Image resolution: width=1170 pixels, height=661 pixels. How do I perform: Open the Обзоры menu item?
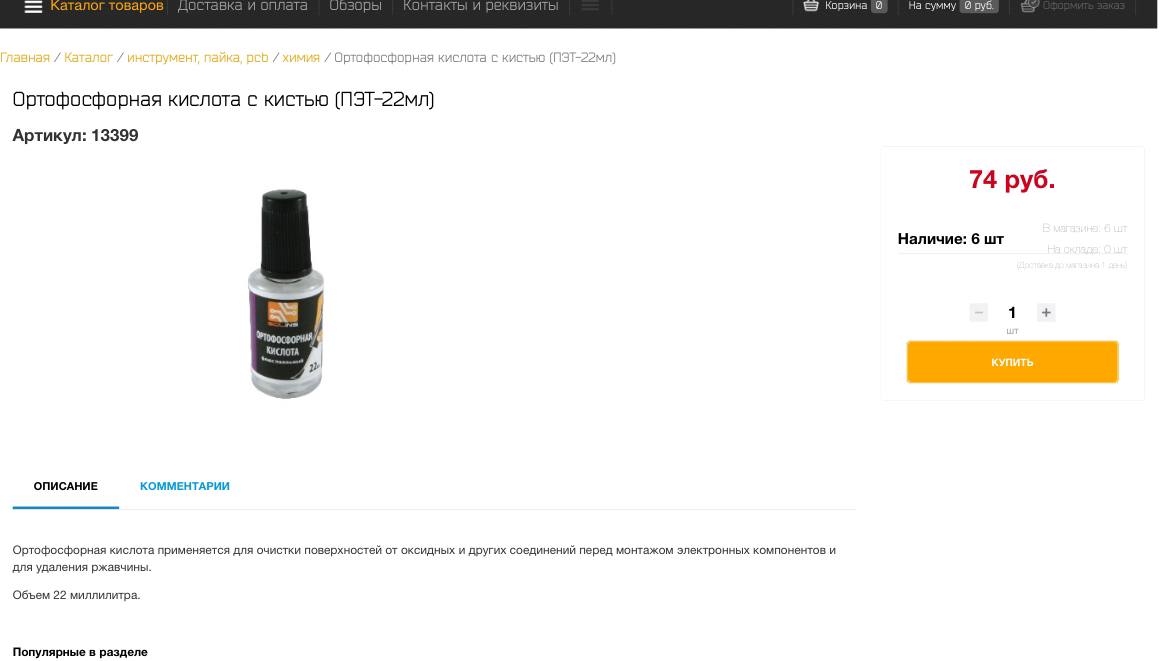tap(355, 6)
